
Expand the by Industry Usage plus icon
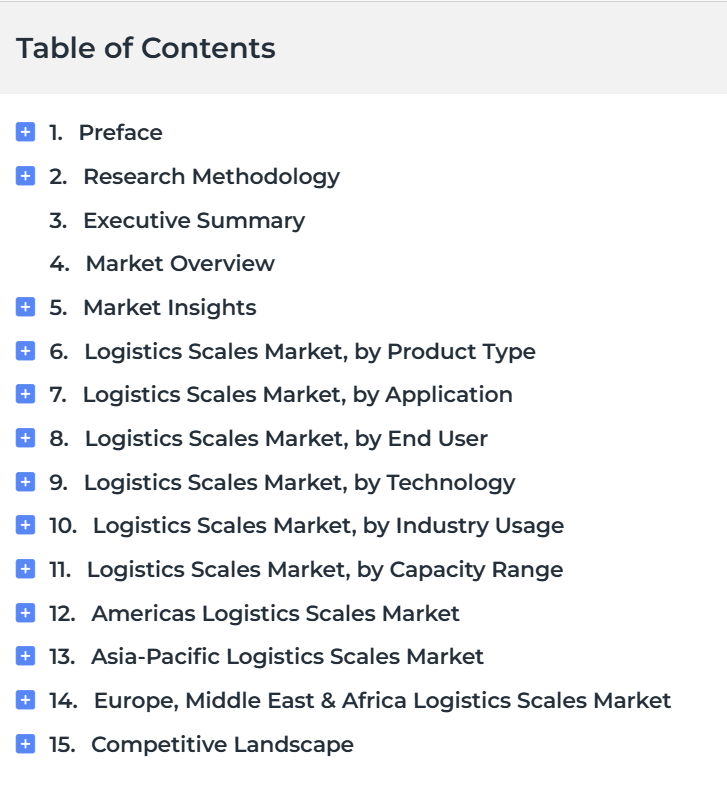click(25, 525)
